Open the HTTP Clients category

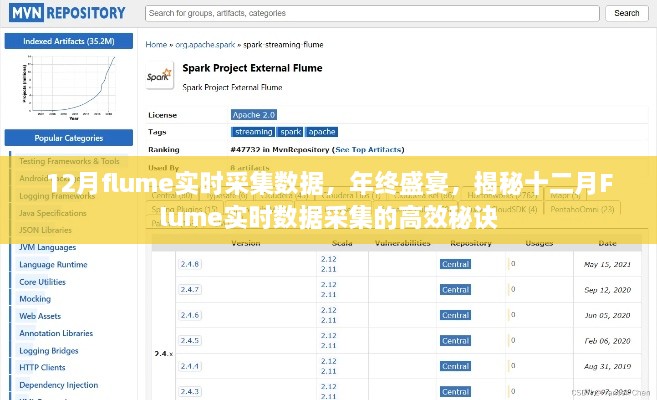coord(42,367)
